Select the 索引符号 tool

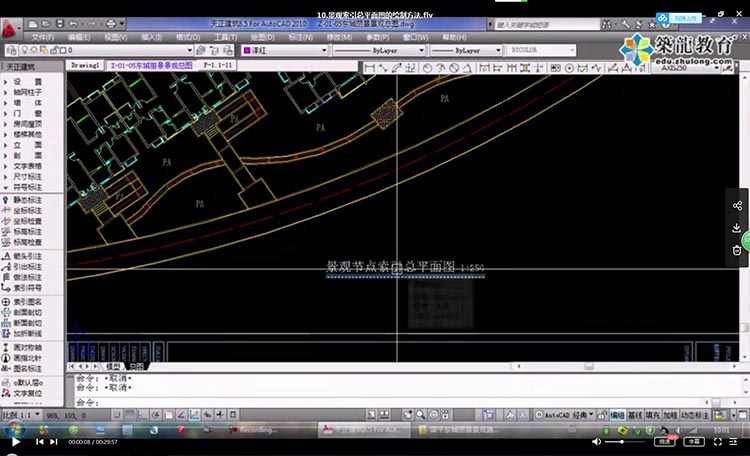coord(27,288)
